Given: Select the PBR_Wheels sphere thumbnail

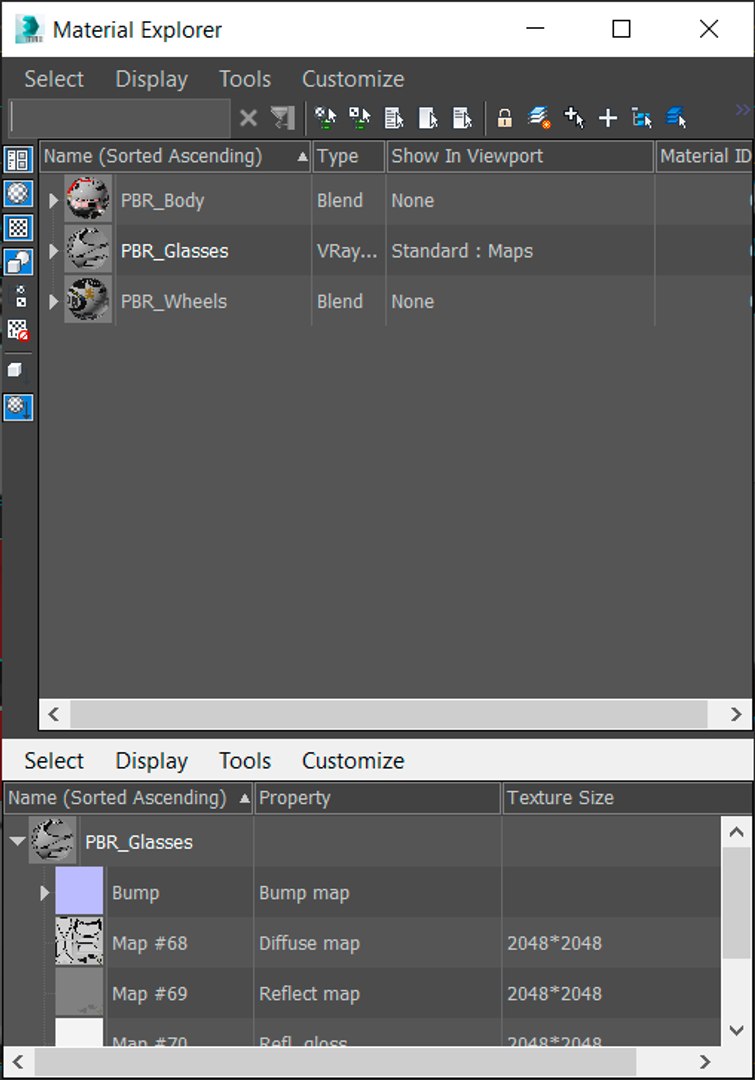Looking at the screenshot, I should [88, 300].
